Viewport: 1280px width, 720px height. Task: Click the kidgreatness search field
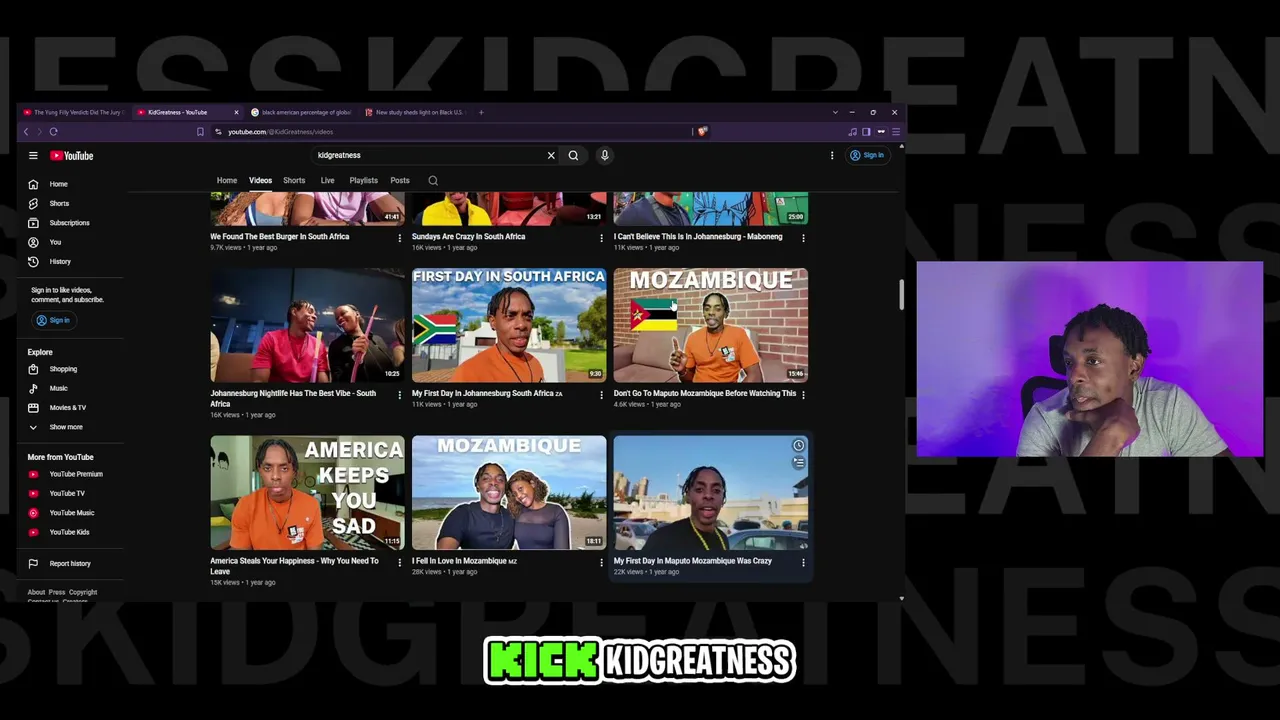[x=428, y=155]
